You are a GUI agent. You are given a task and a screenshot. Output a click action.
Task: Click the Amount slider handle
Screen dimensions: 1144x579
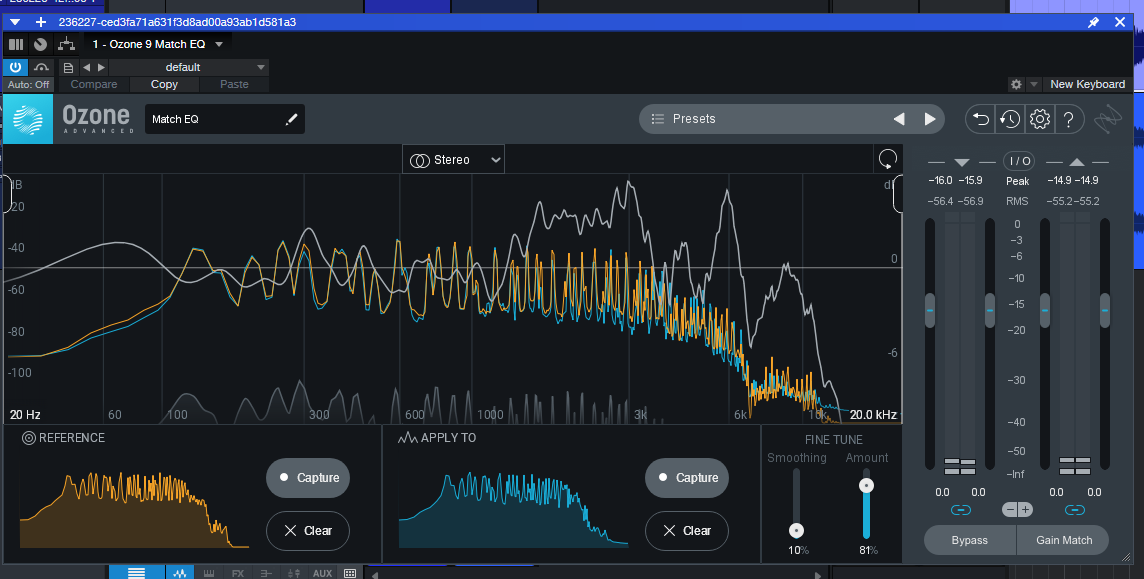(x=867, y=485)
